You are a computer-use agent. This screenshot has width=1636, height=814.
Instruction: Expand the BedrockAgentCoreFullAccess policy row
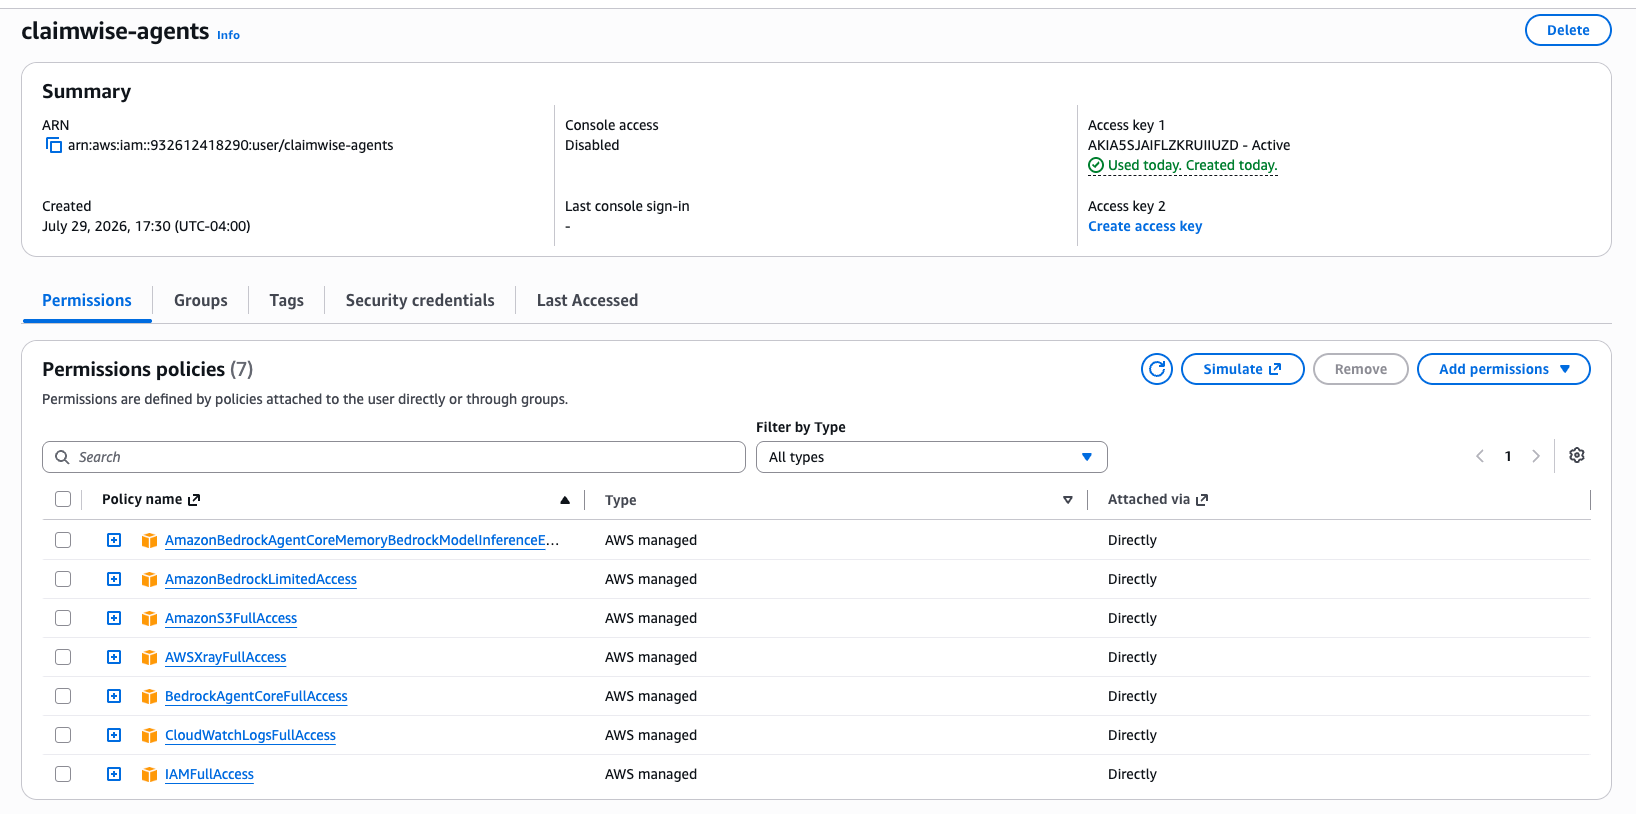point(114,696)
